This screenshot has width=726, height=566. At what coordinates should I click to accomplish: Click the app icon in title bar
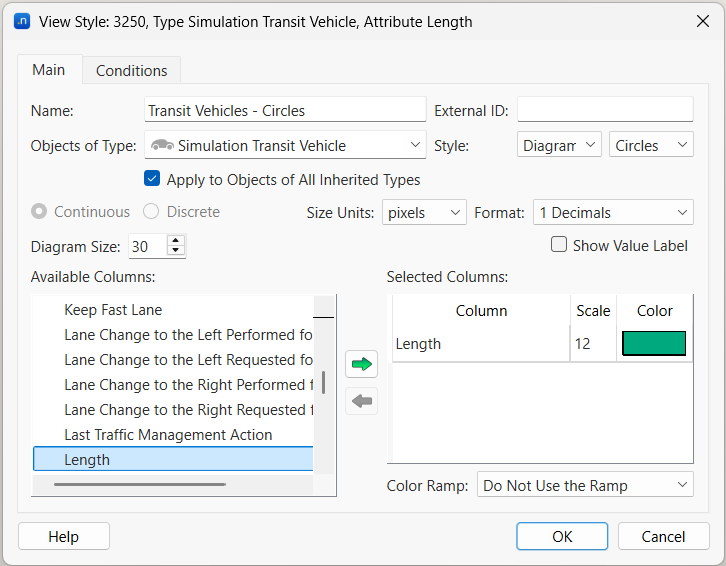[x=22, y=21]
